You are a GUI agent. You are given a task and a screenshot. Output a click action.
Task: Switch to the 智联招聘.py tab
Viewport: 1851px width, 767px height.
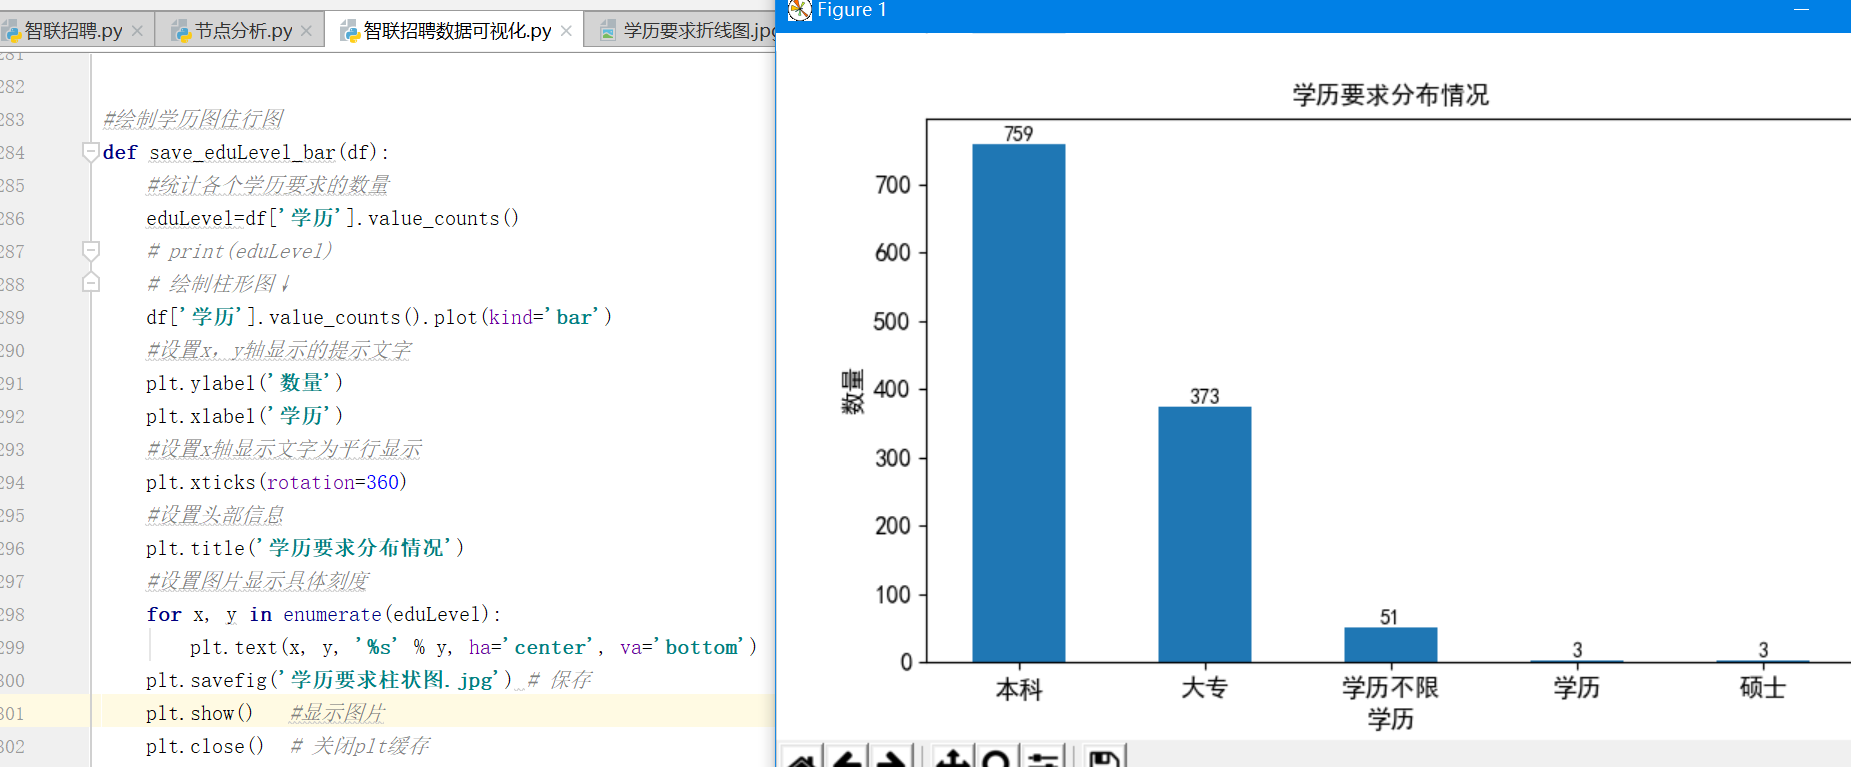(x=72, y=31)
